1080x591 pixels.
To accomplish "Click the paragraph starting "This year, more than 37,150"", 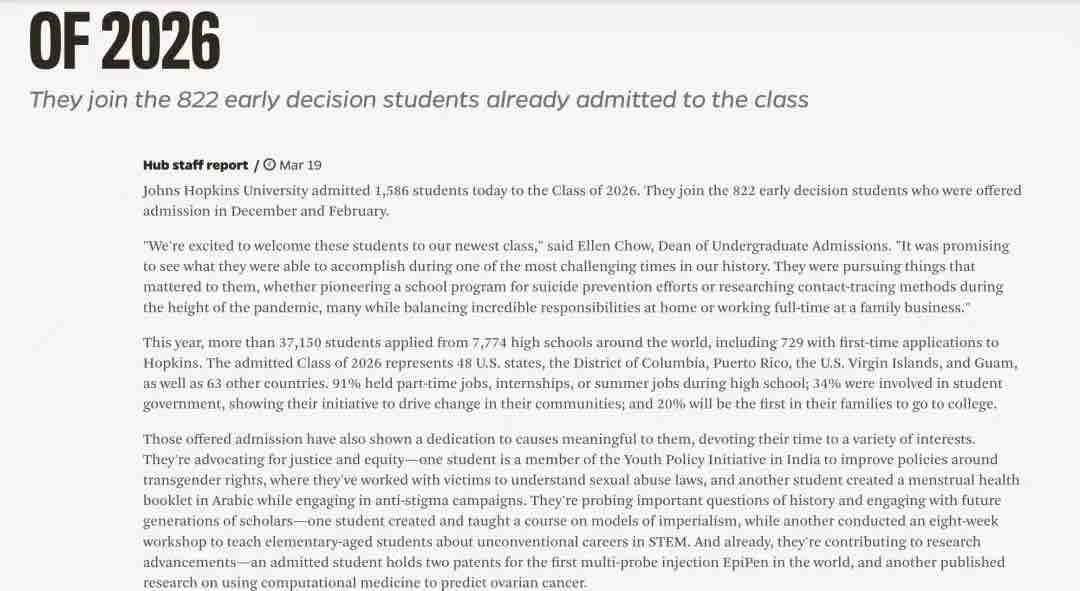I will click(x=580, y=373).
